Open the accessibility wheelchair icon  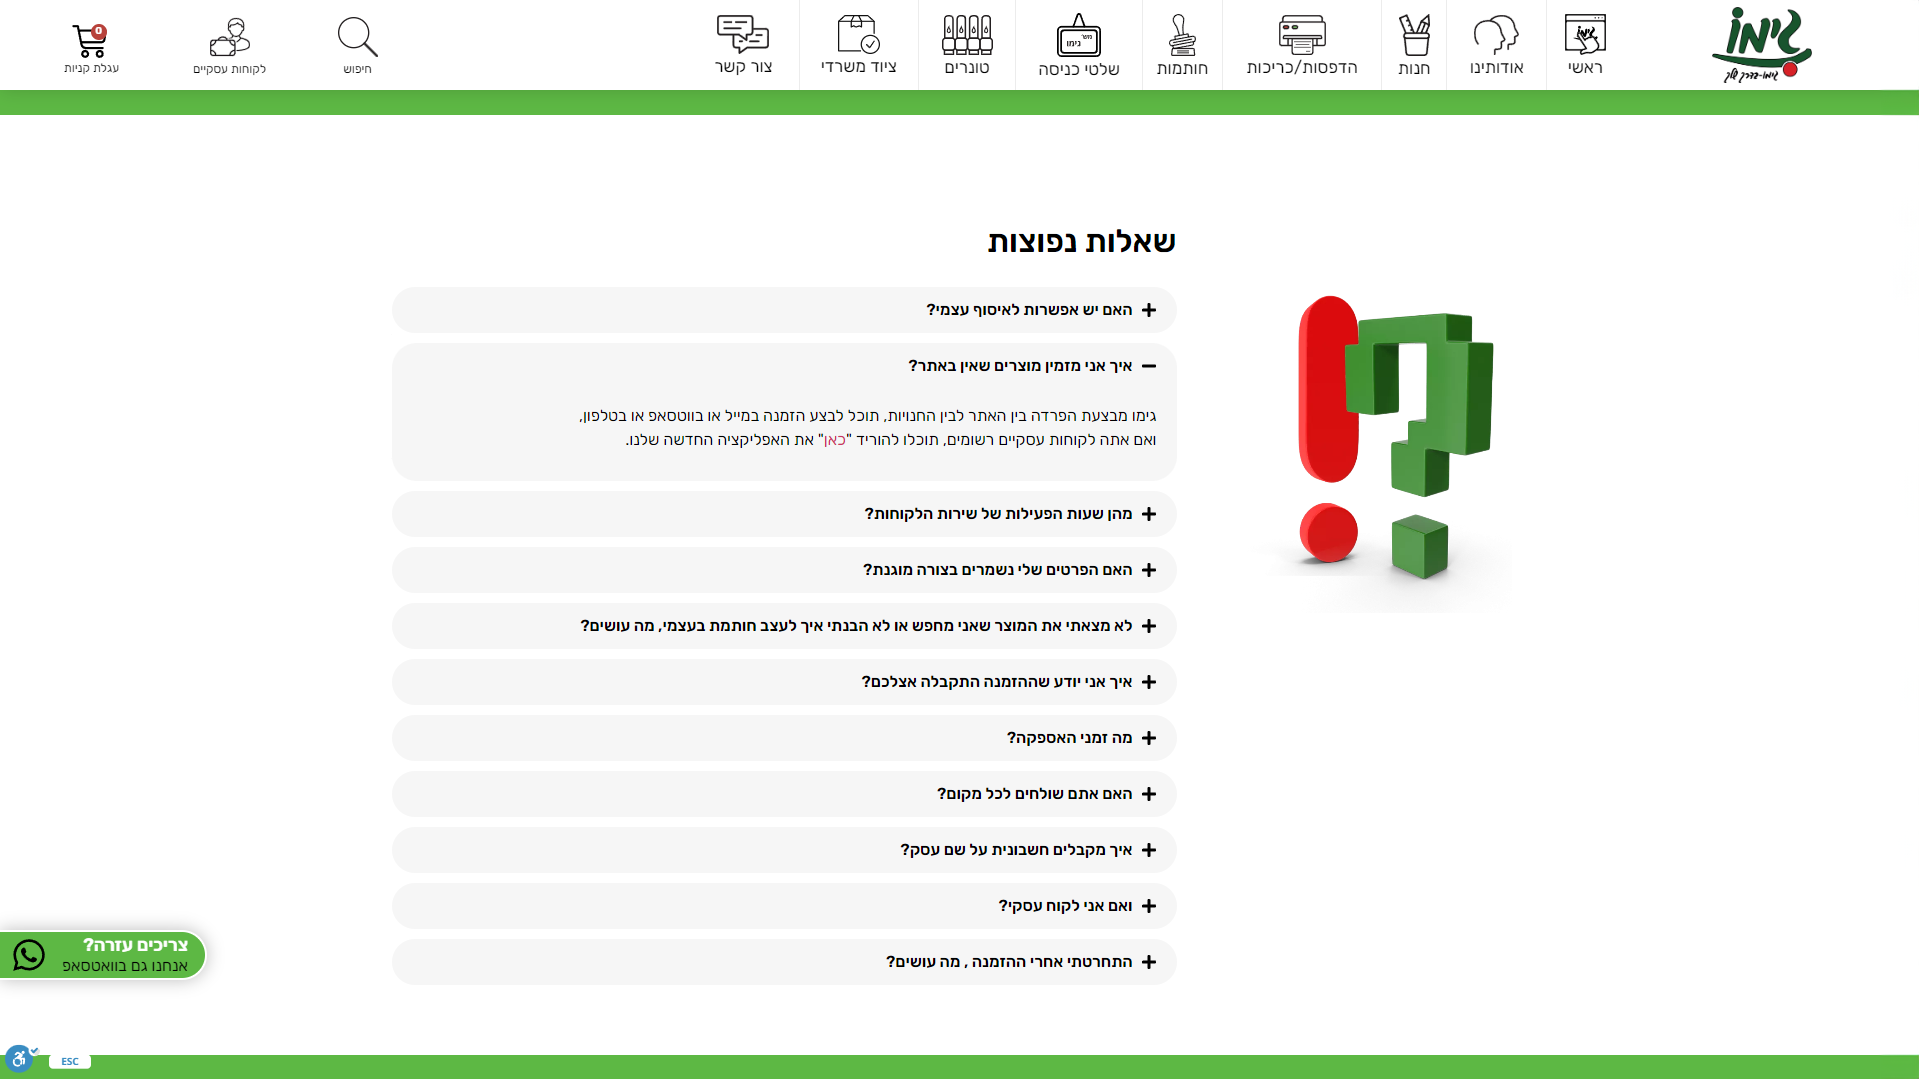point(19,1057)
